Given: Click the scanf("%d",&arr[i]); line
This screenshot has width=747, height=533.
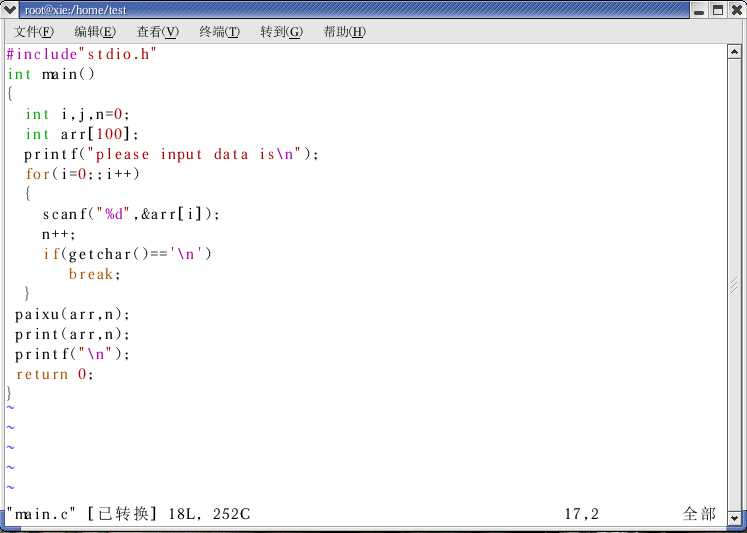Looking at the screenshot, I should [131, 214].
